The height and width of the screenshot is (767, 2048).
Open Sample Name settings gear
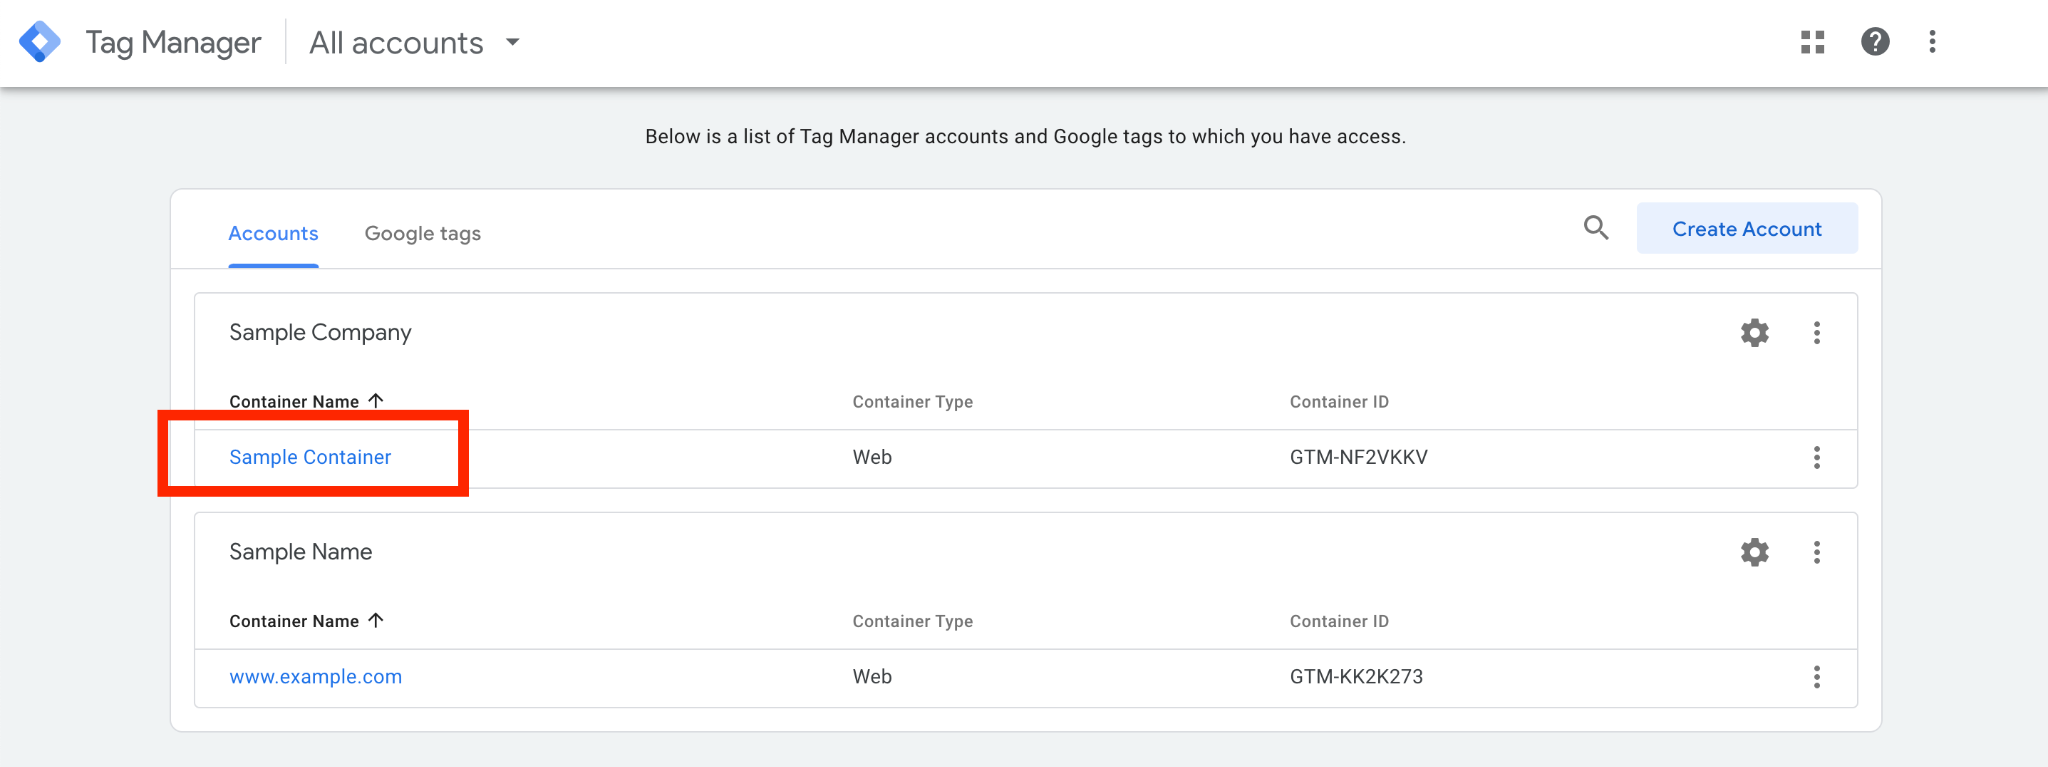(x=1755, y=552)
